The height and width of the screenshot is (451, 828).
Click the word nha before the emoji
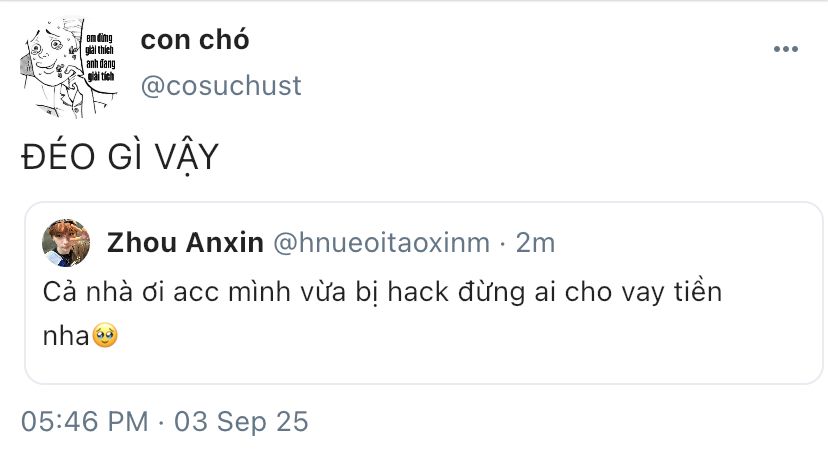pos(66,336)
